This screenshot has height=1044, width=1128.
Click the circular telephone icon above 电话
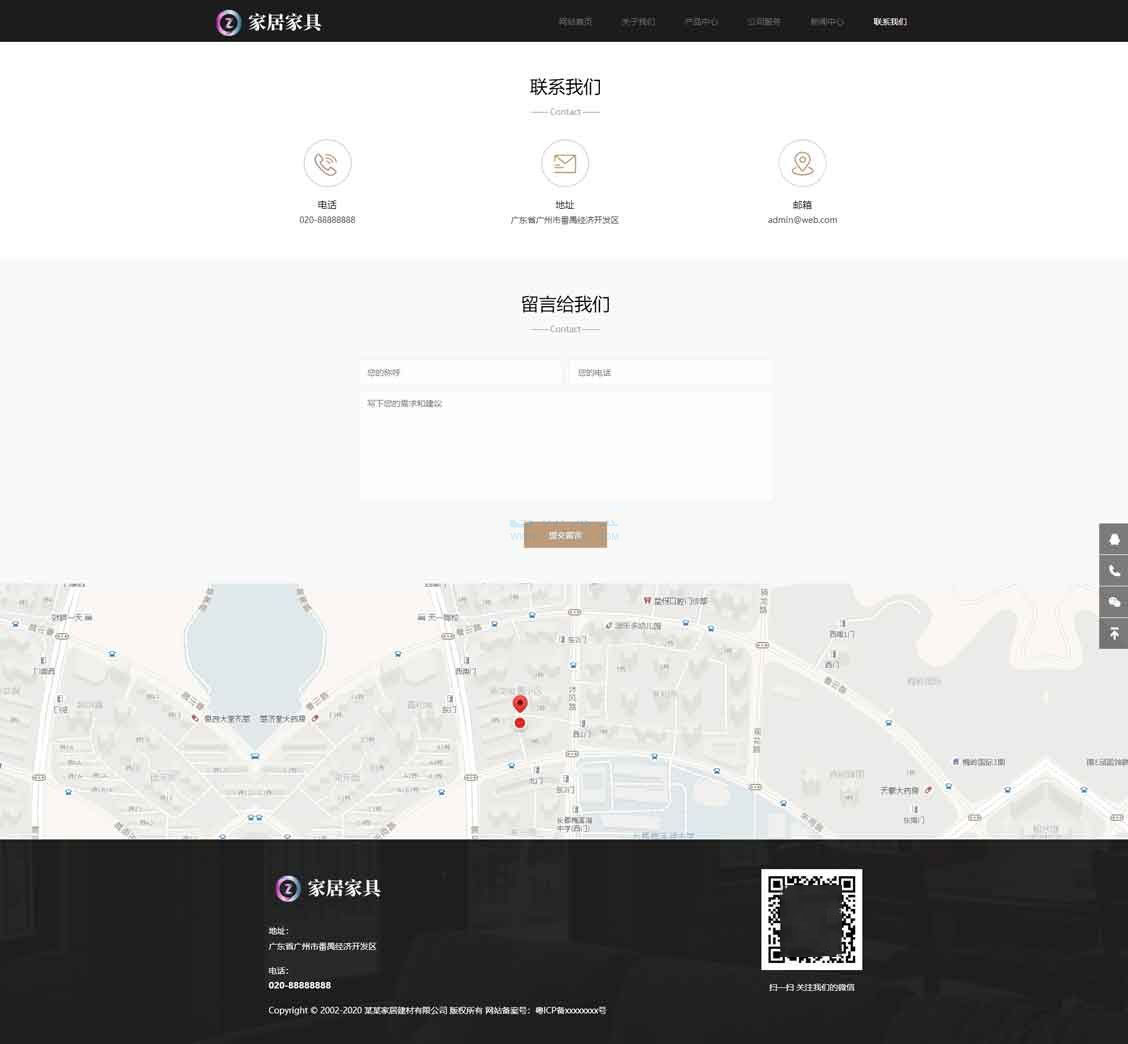click(327, 163)
